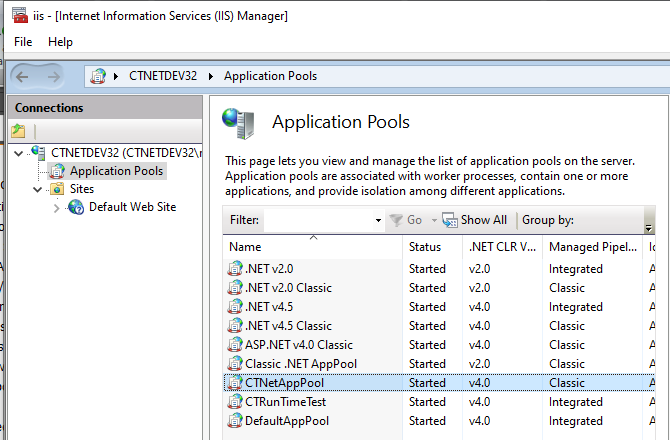
Task: Click the ASP.NET v4.0 Classic pool icon
Action: (235, 345)
